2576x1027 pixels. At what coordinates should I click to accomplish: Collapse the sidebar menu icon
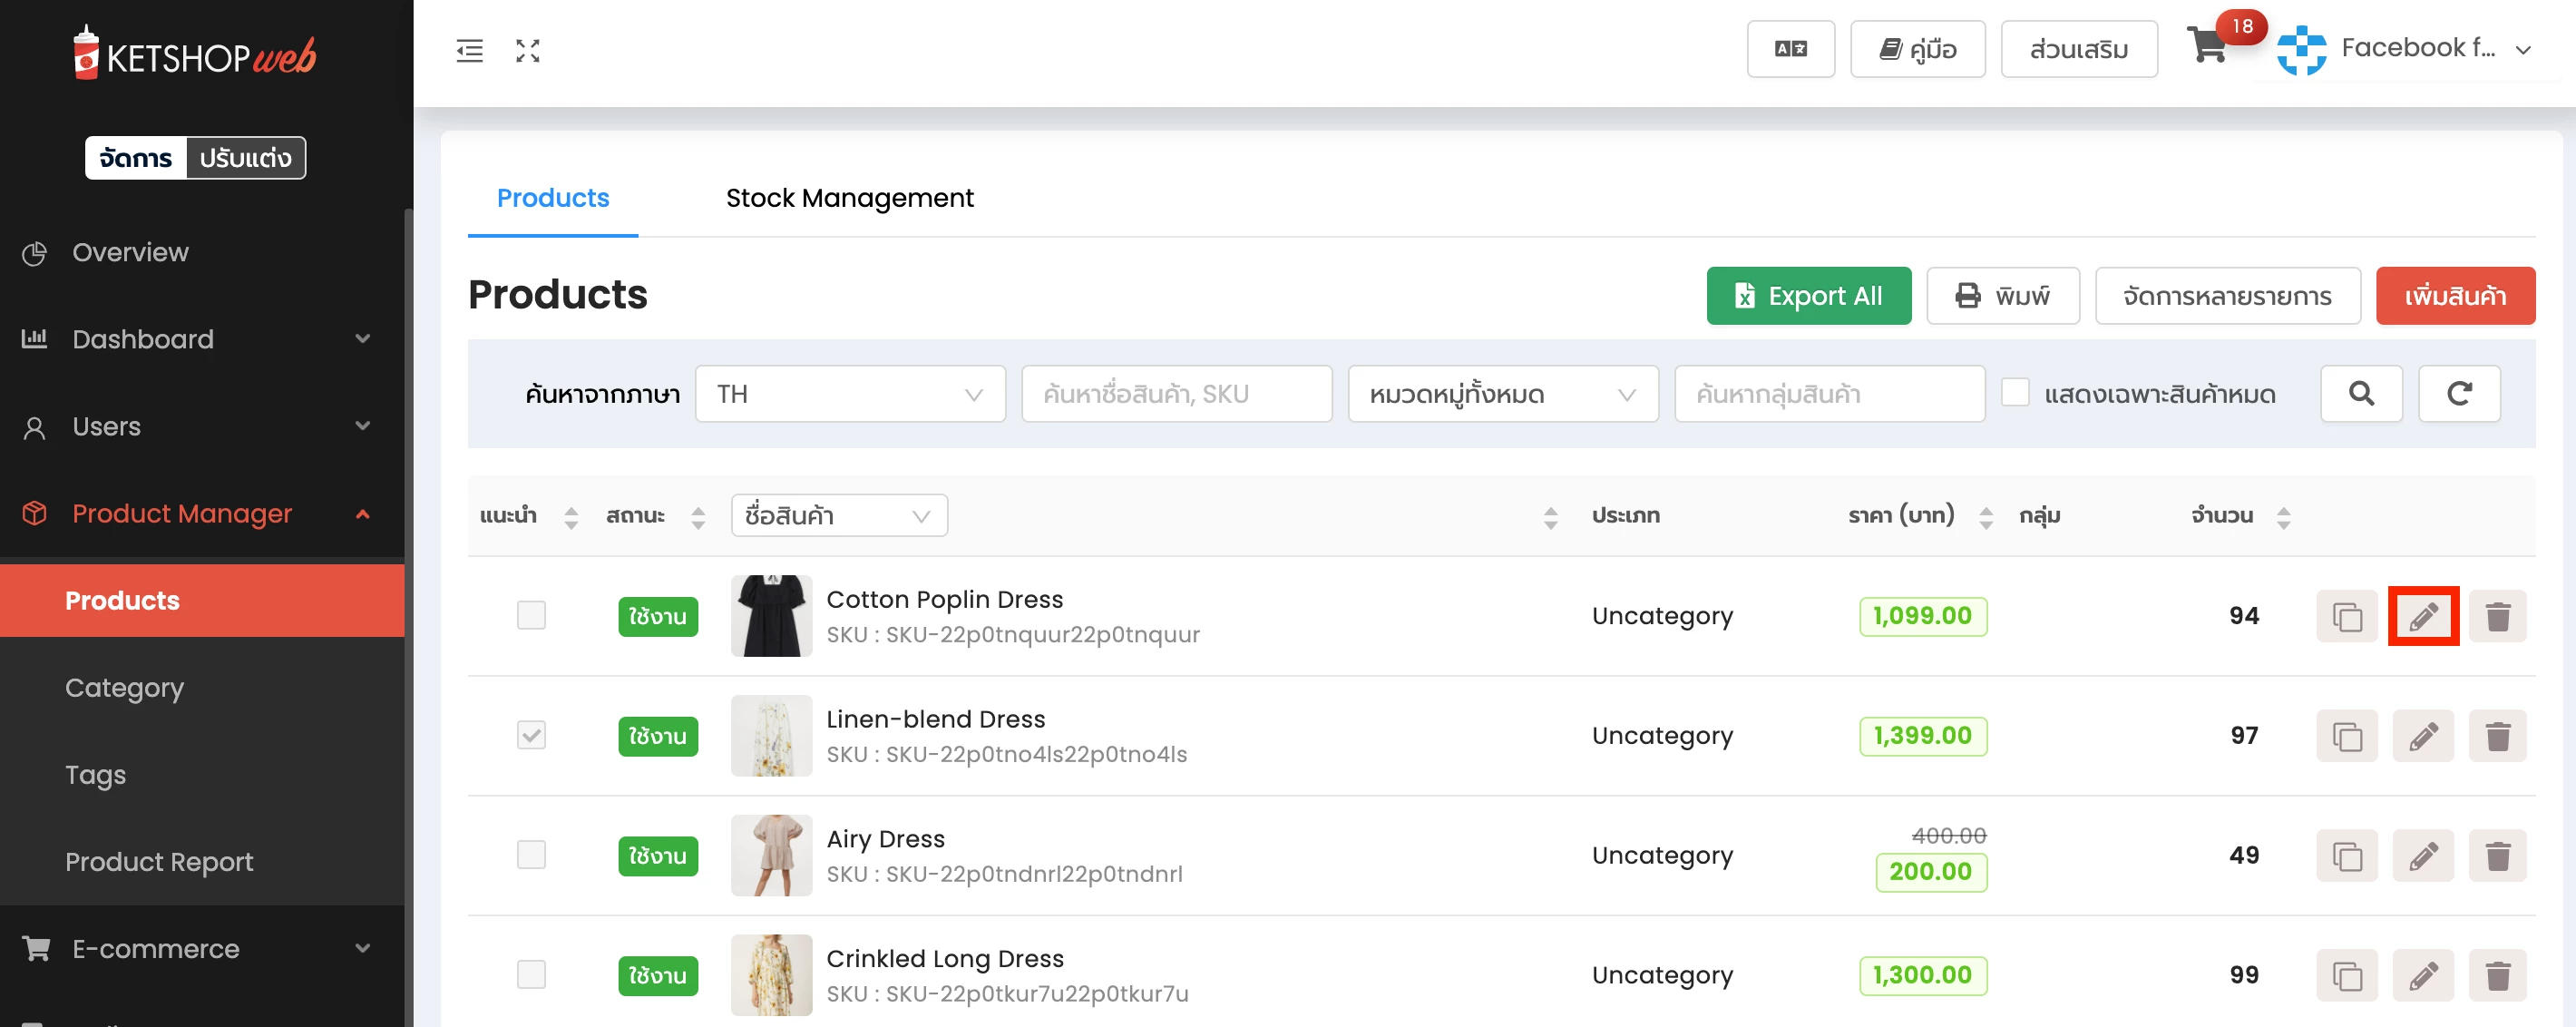(x=469, y=50)
